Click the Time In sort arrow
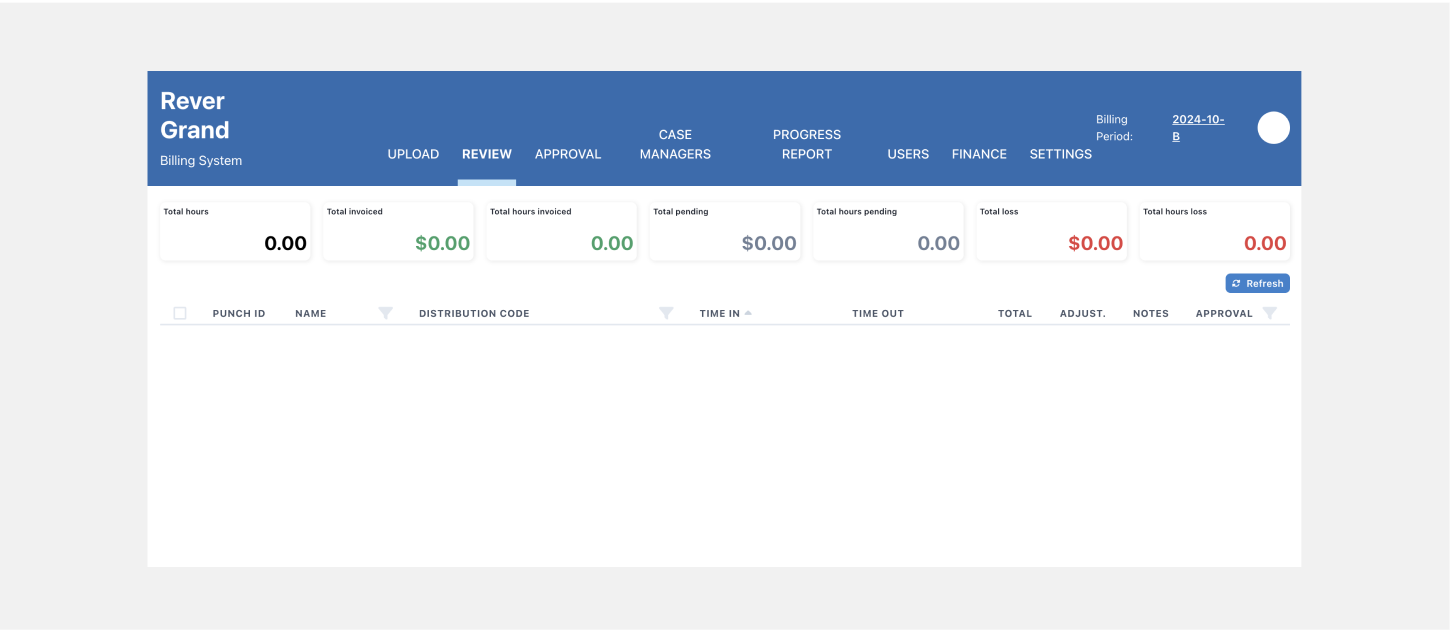This screenshot has width=1450, height=630. (748, 313)
